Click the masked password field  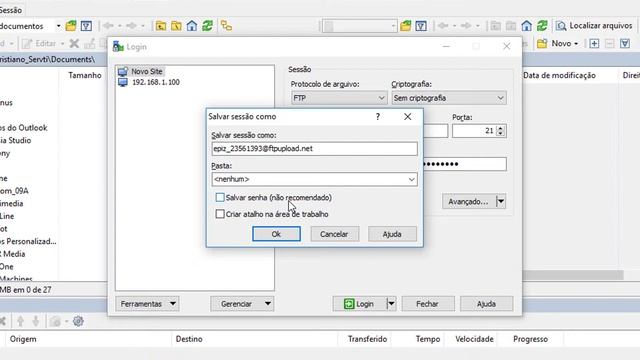tap(465, 164)
